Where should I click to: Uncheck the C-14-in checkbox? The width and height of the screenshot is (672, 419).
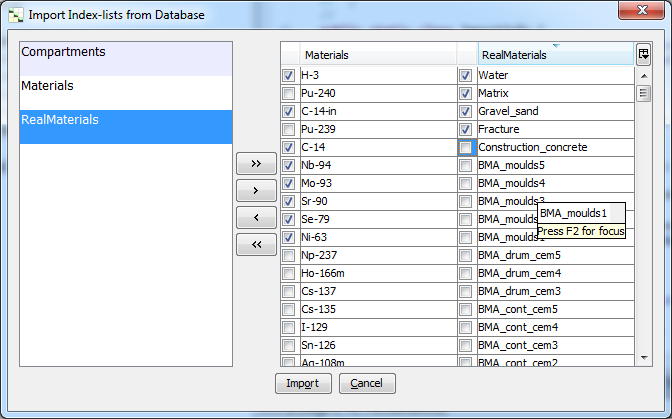point(288,112)
